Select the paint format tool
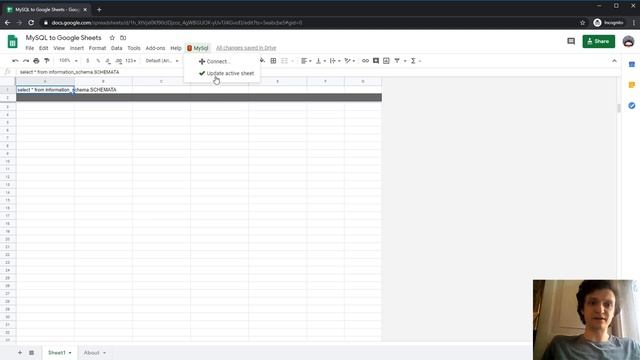Screen dimensions: 640x360 (47, 61)
